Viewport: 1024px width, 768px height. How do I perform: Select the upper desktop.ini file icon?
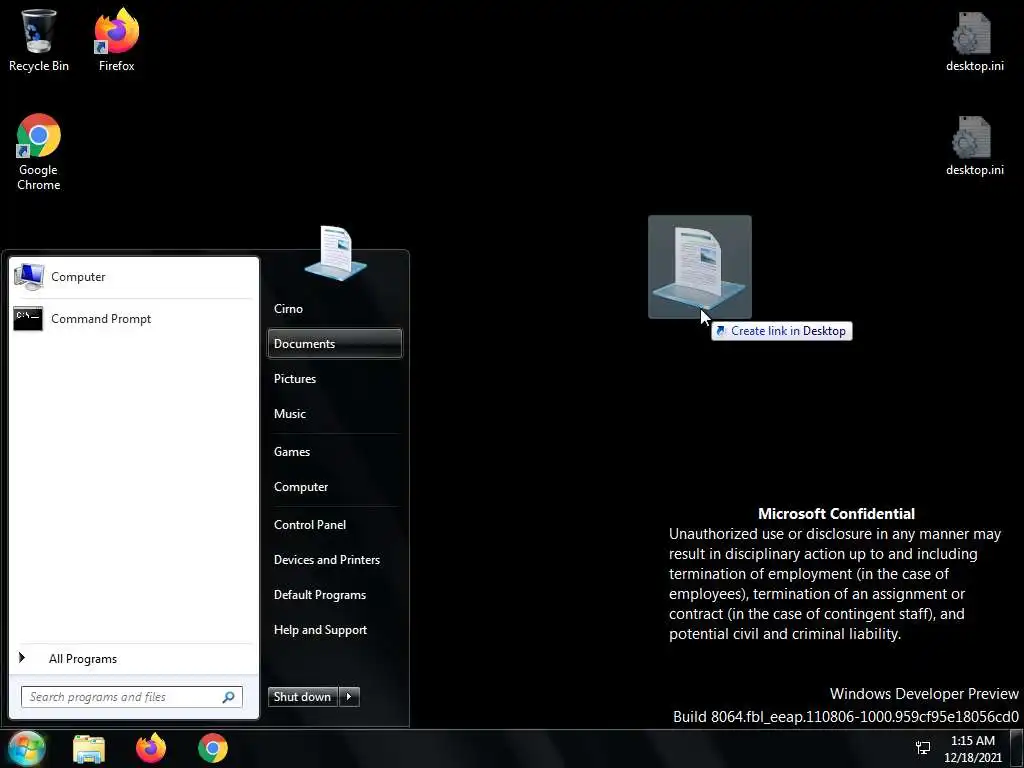(974, 40)
